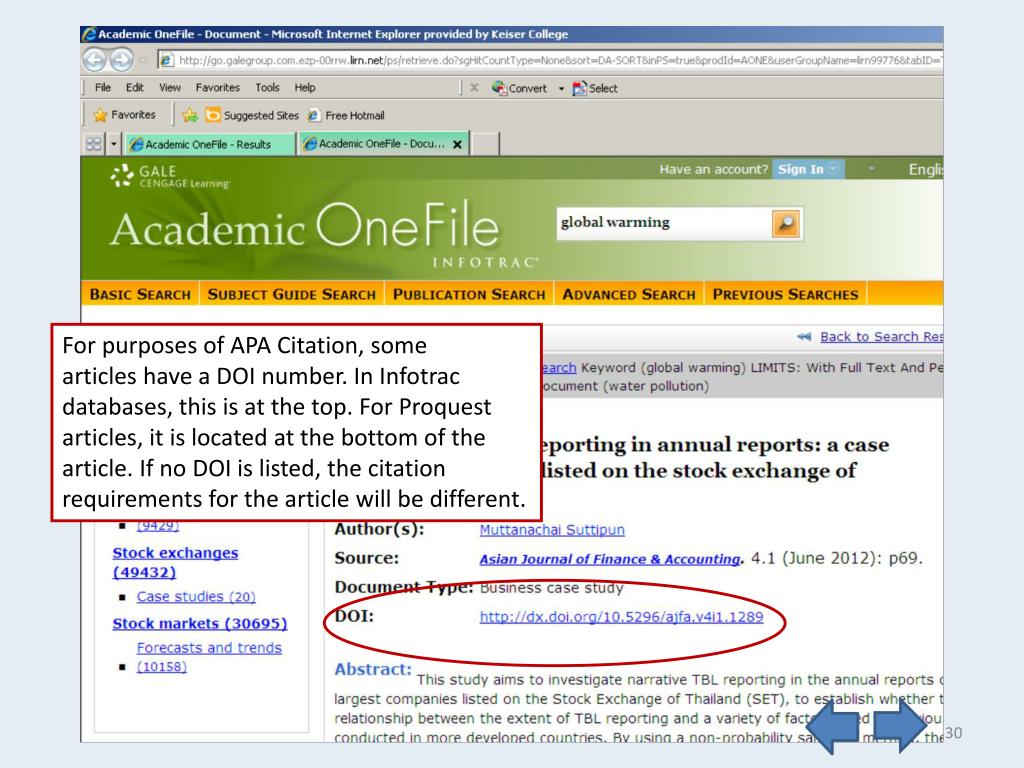Click the Convert toolbar button
Image resolution: width=1024 pixels, height=768 pixels.
(x=520, y=88)
